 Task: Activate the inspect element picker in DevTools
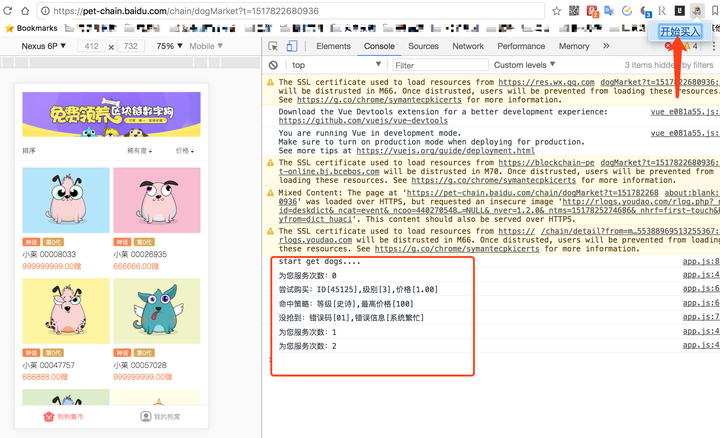pyautogui.click(x=273, y=46)
